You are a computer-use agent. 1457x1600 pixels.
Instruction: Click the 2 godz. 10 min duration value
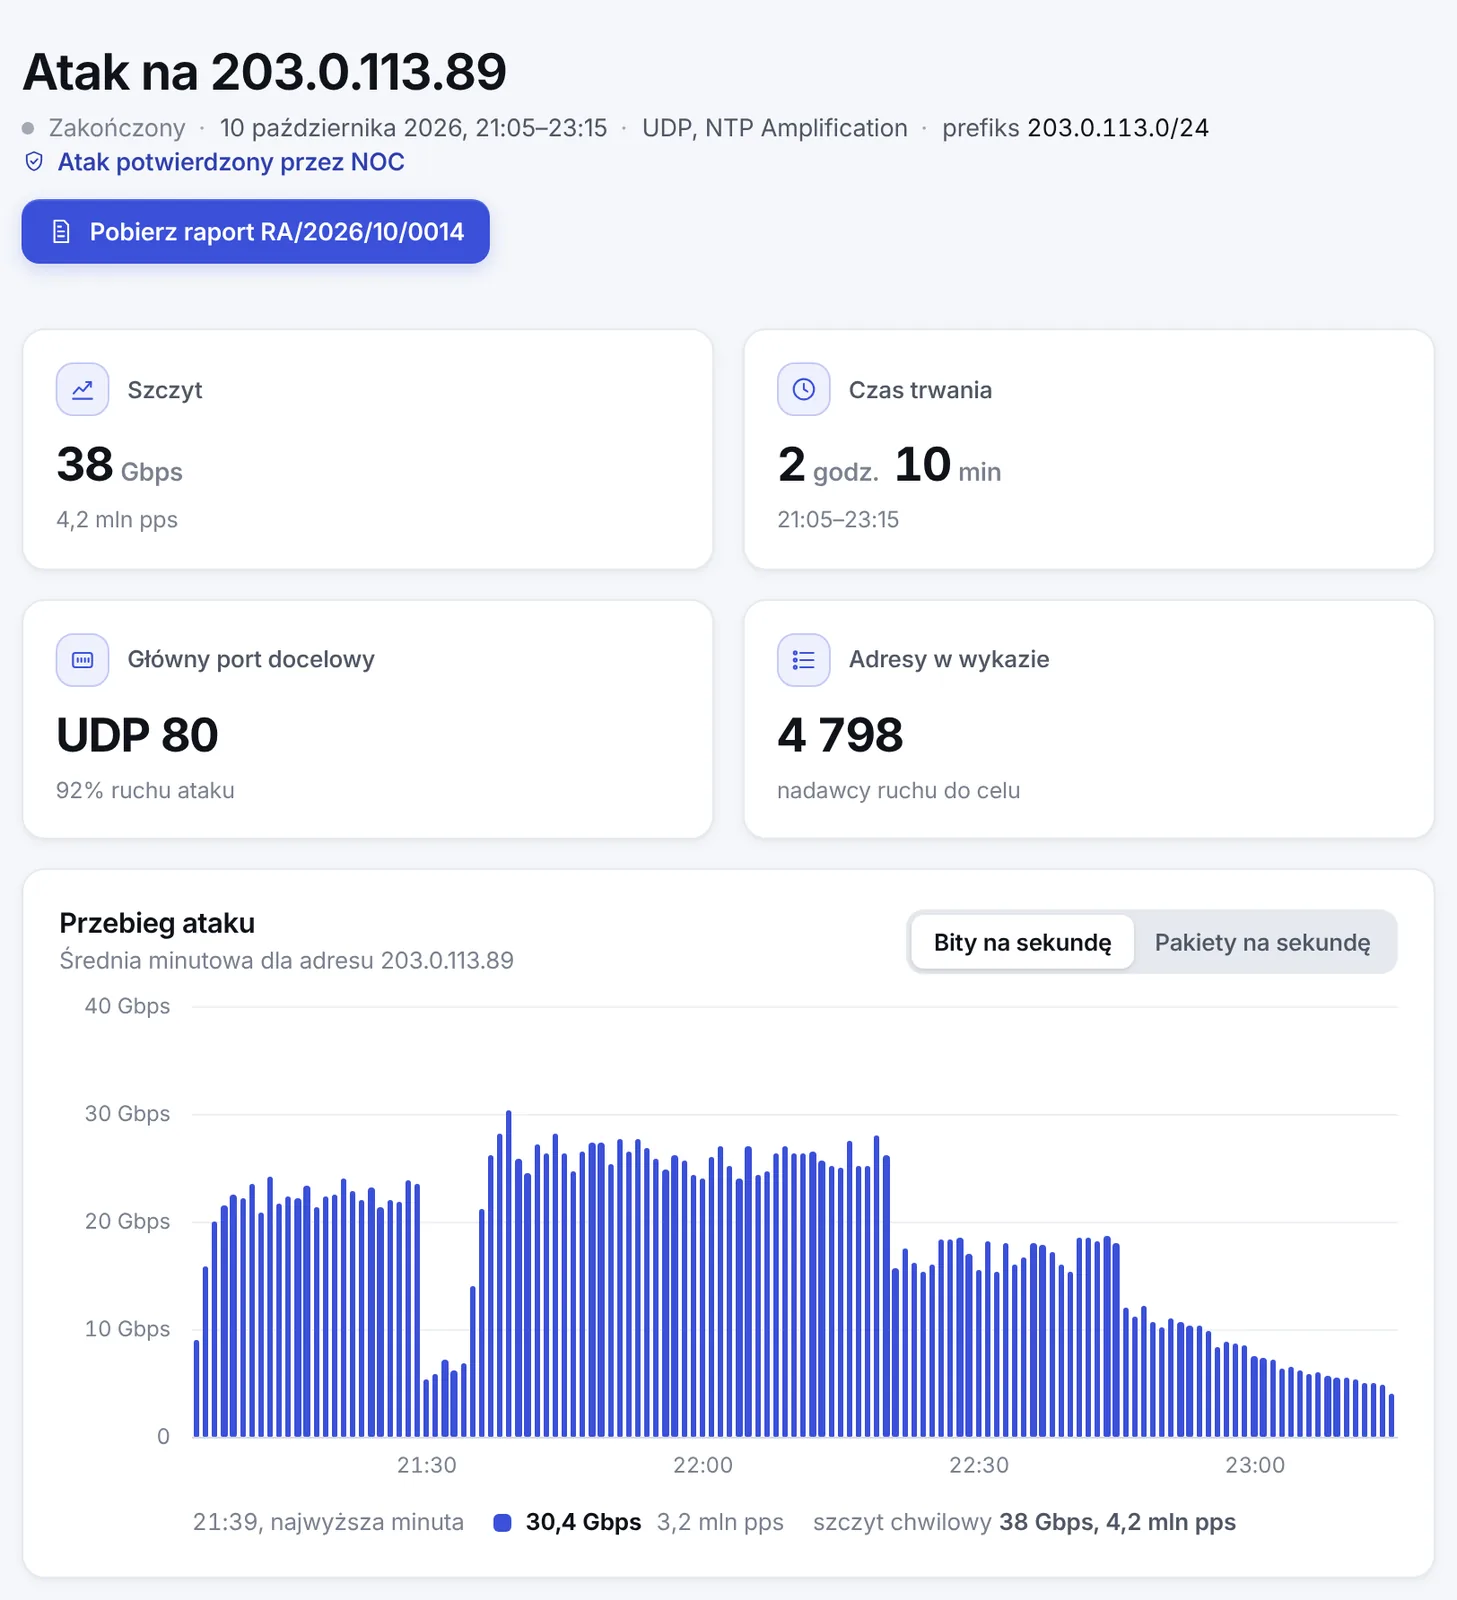(890, 465)
